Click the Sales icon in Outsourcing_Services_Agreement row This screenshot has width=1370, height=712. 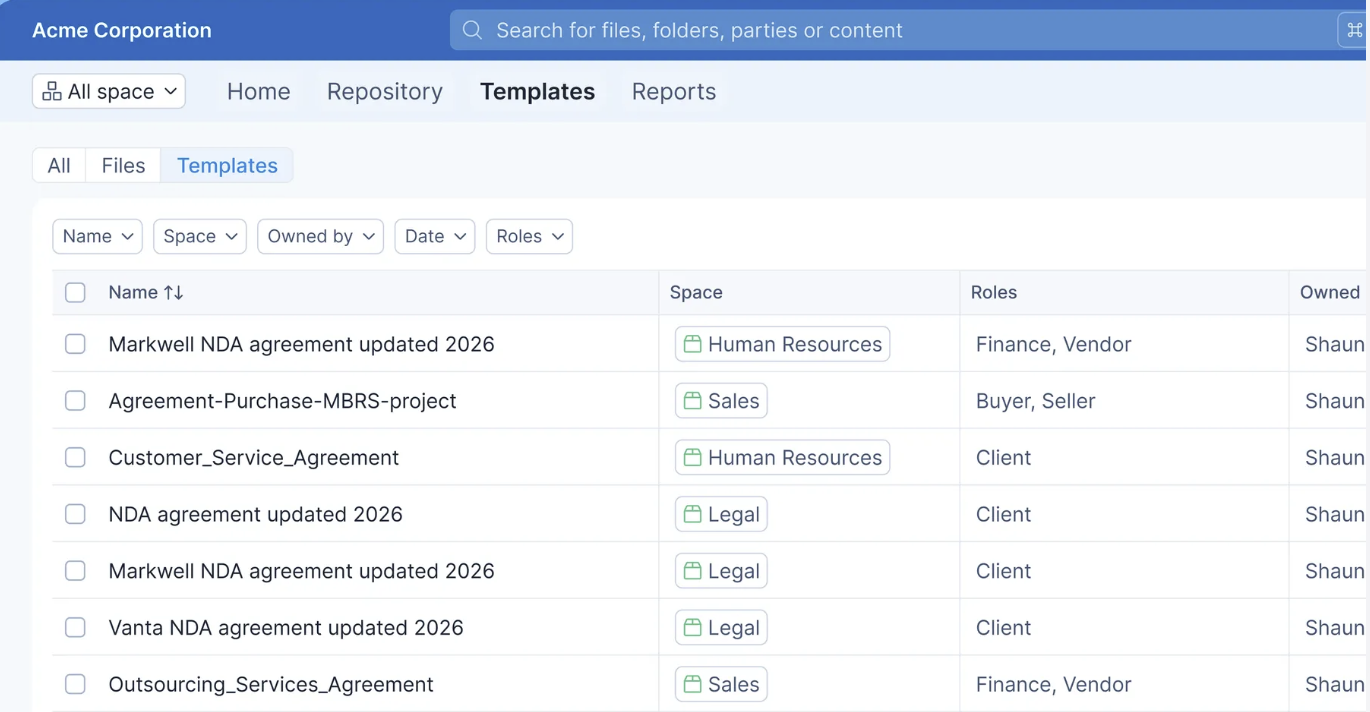pos(692,685)
